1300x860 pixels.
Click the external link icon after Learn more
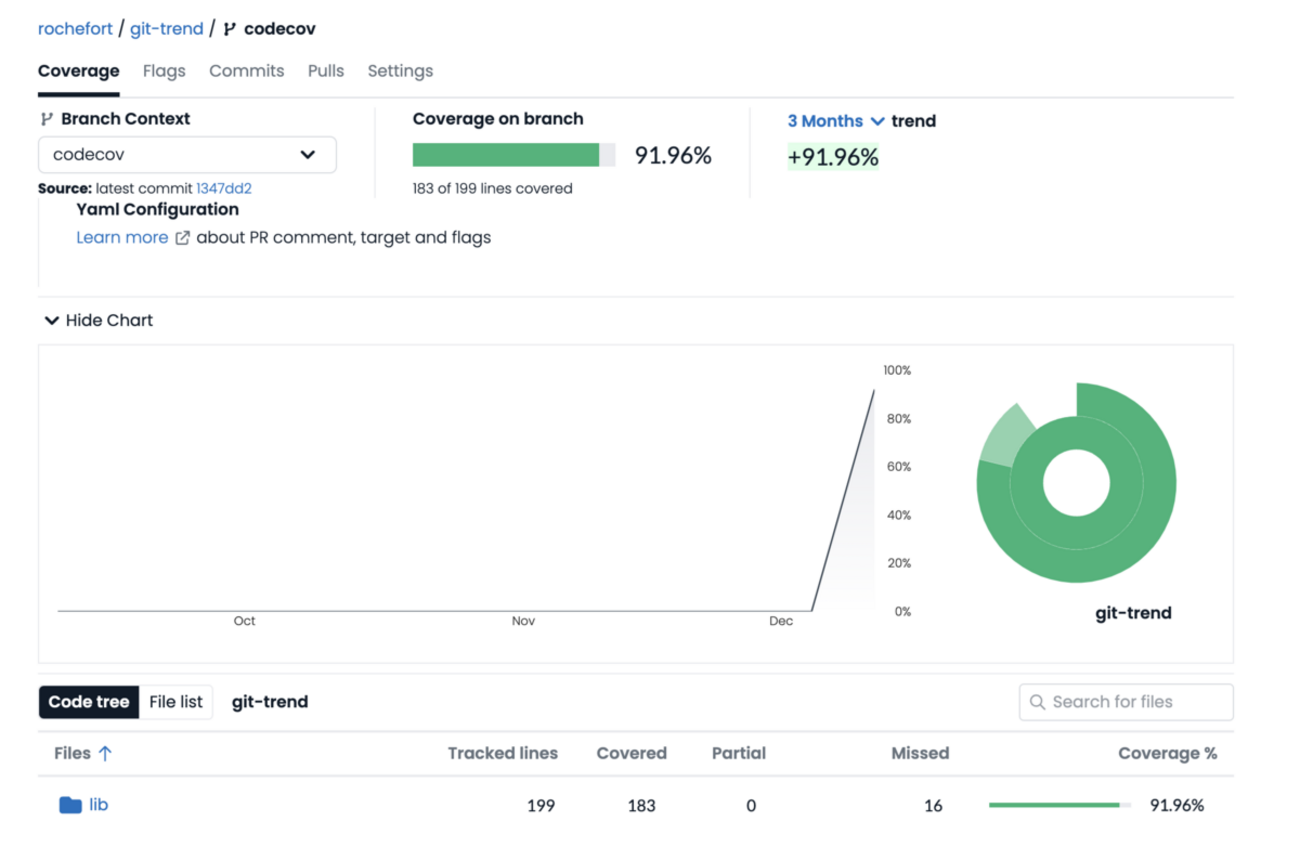point(182,238)
